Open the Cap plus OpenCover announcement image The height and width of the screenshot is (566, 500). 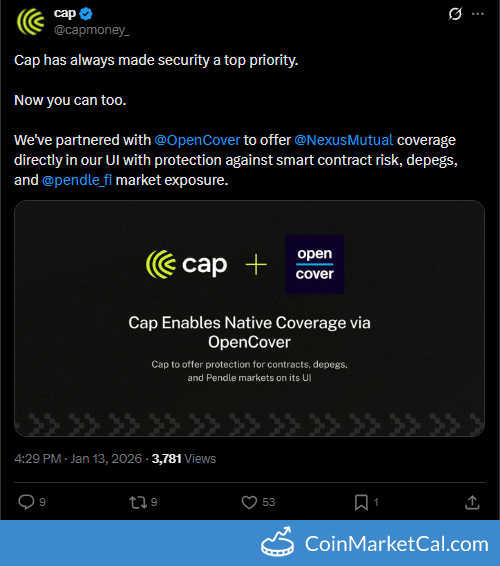249,318
